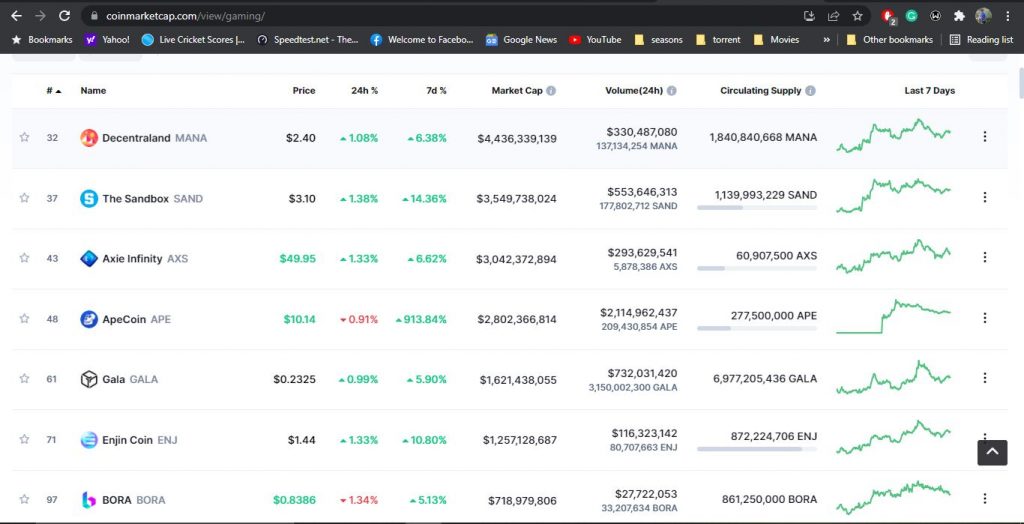The height and width of the screenshot is (524, 1024).
Task: Open more options for Gala row
Action: (985, 378)
